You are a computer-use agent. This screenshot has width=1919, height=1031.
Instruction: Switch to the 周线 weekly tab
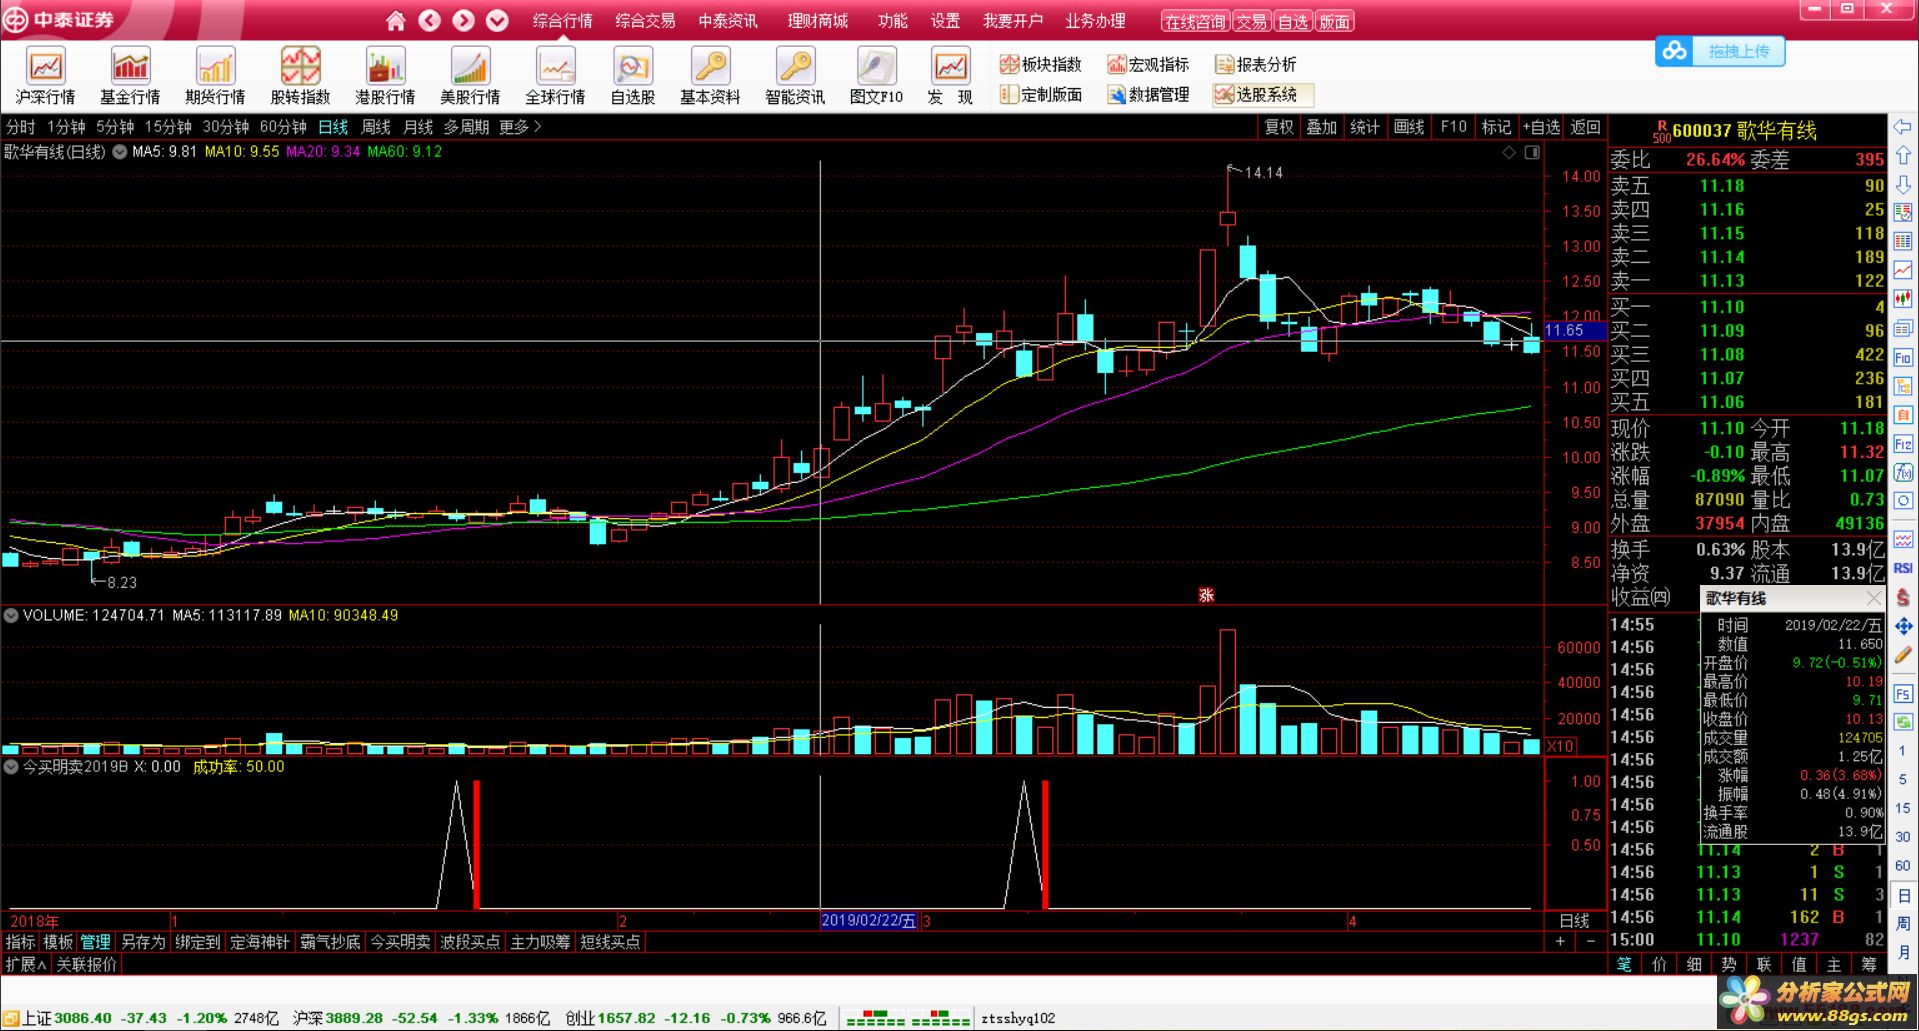coord(376,127)
